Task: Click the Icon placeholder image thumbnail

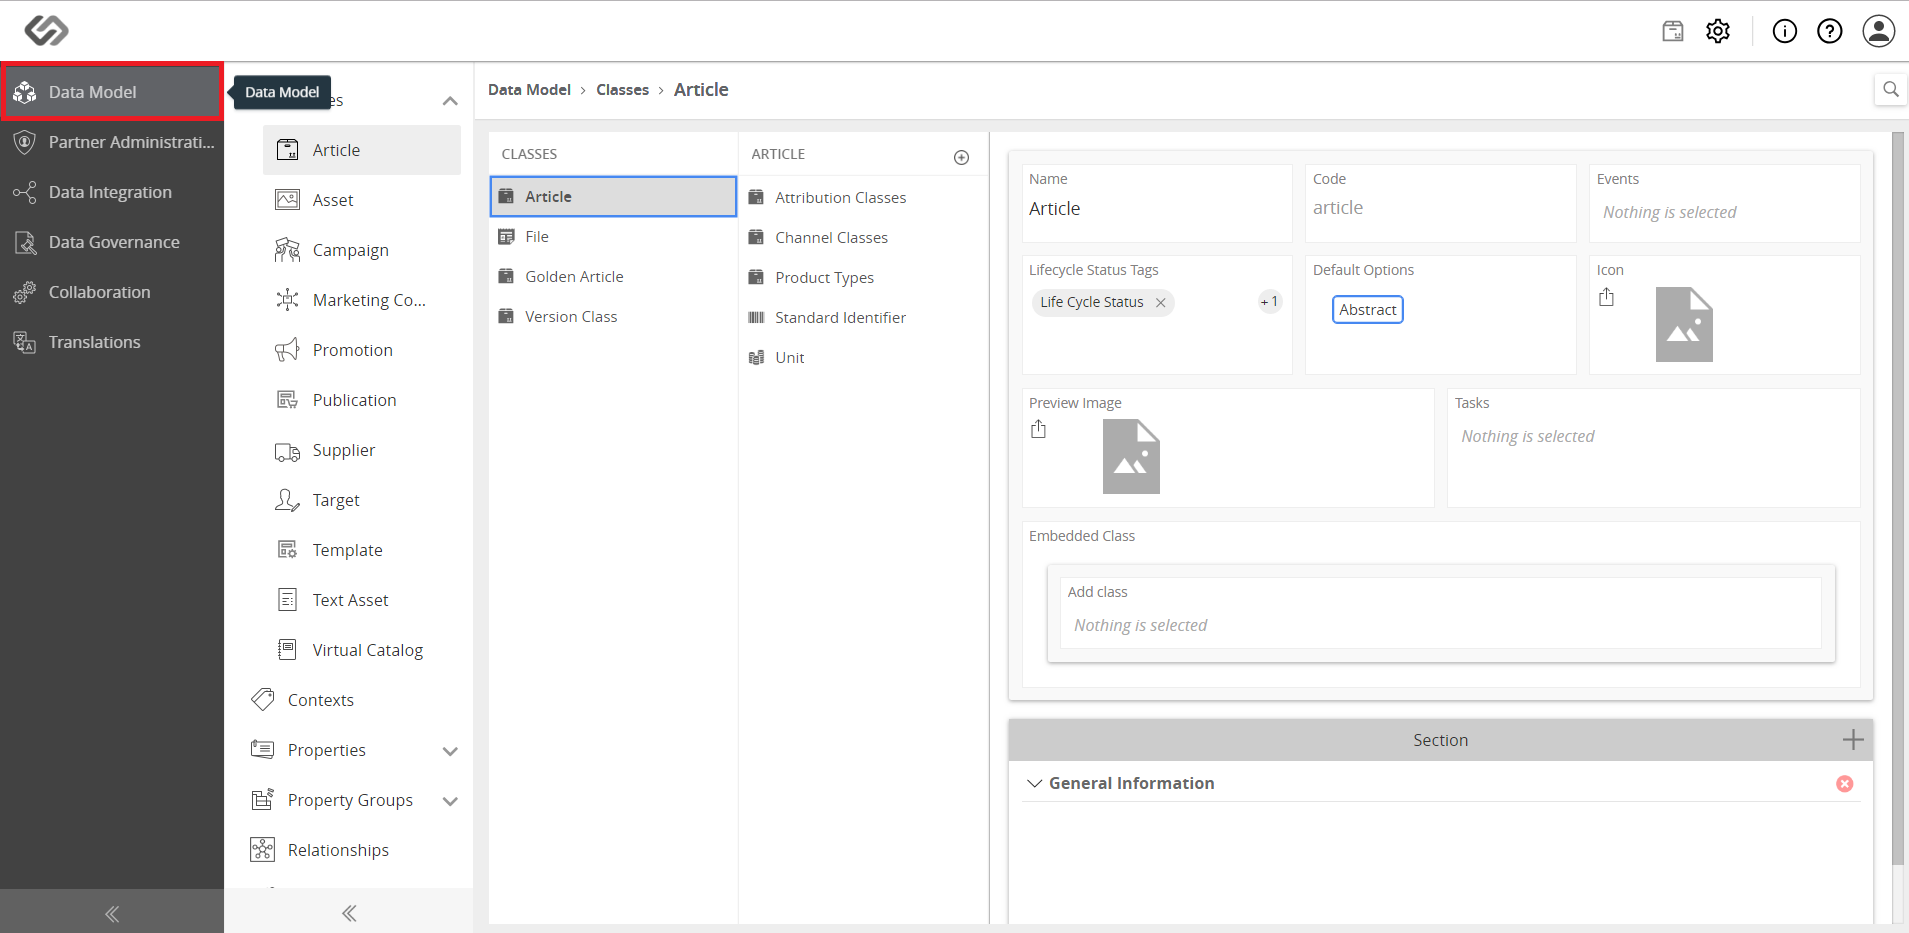Action: [x=1684, y=325]
